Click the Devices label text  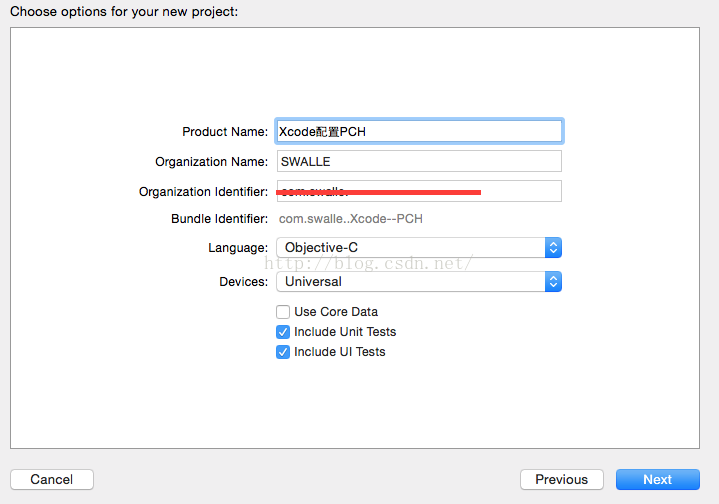[243, 282]
